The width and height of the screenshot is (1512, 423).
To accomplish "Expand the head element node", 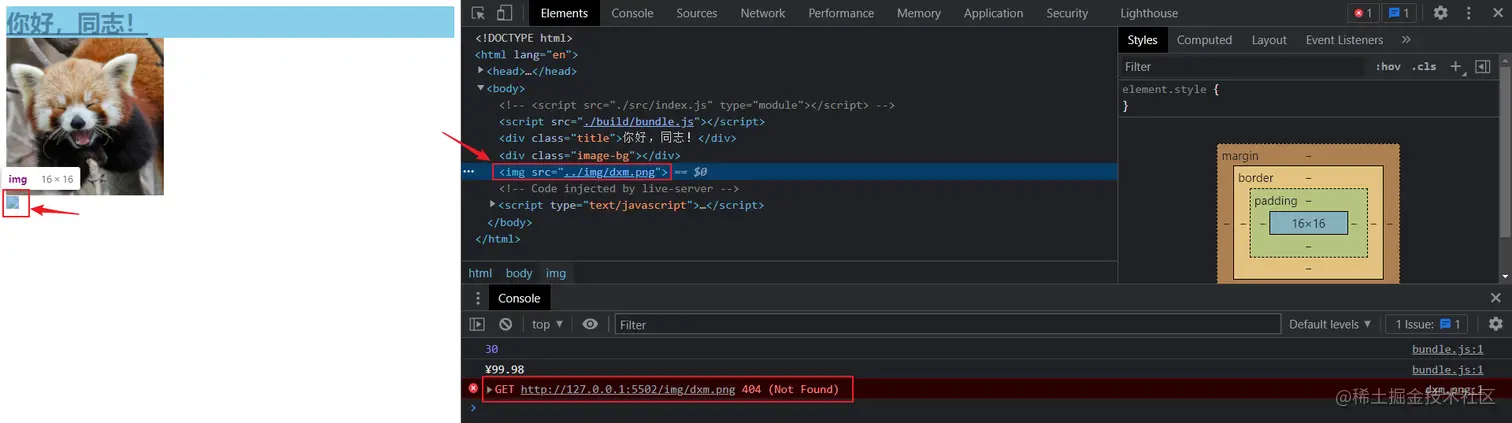I will [481, 71].
